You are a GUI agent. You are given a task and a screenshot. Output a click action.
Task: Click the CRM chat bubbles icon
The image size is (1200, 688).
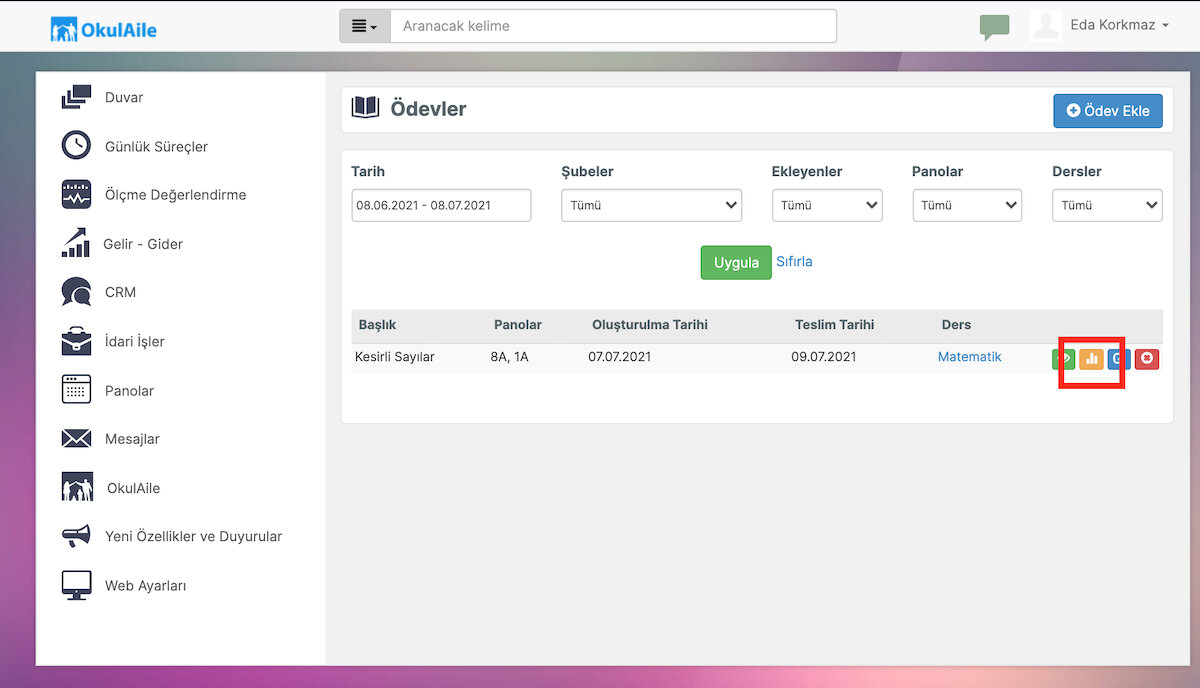[76, 292]
